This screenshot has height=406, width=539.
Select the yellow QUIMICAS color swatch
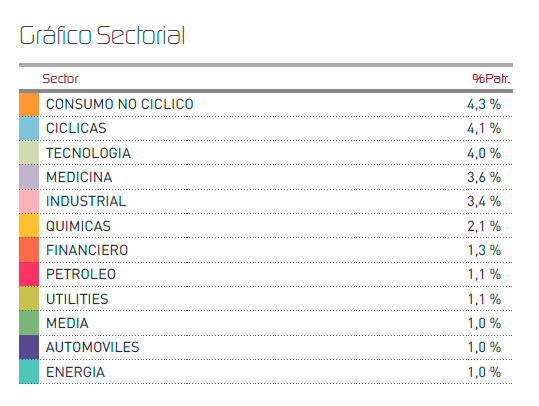[x=29, y=226]
